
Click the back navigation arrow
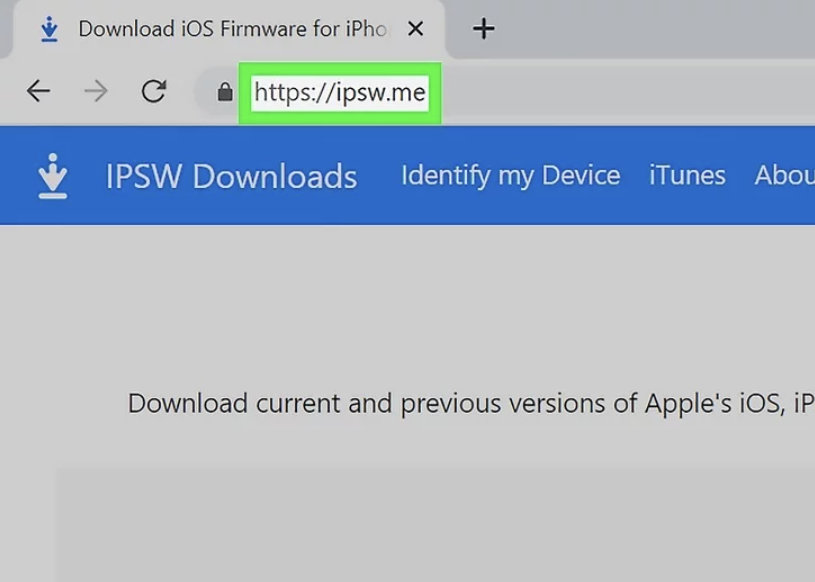(38, 91)
